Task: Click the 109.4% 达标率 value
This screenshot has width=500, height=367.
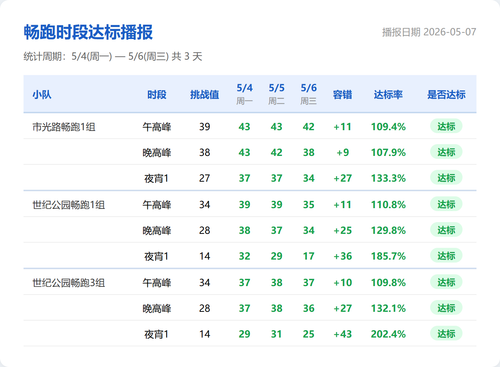Action: (388, 127)
